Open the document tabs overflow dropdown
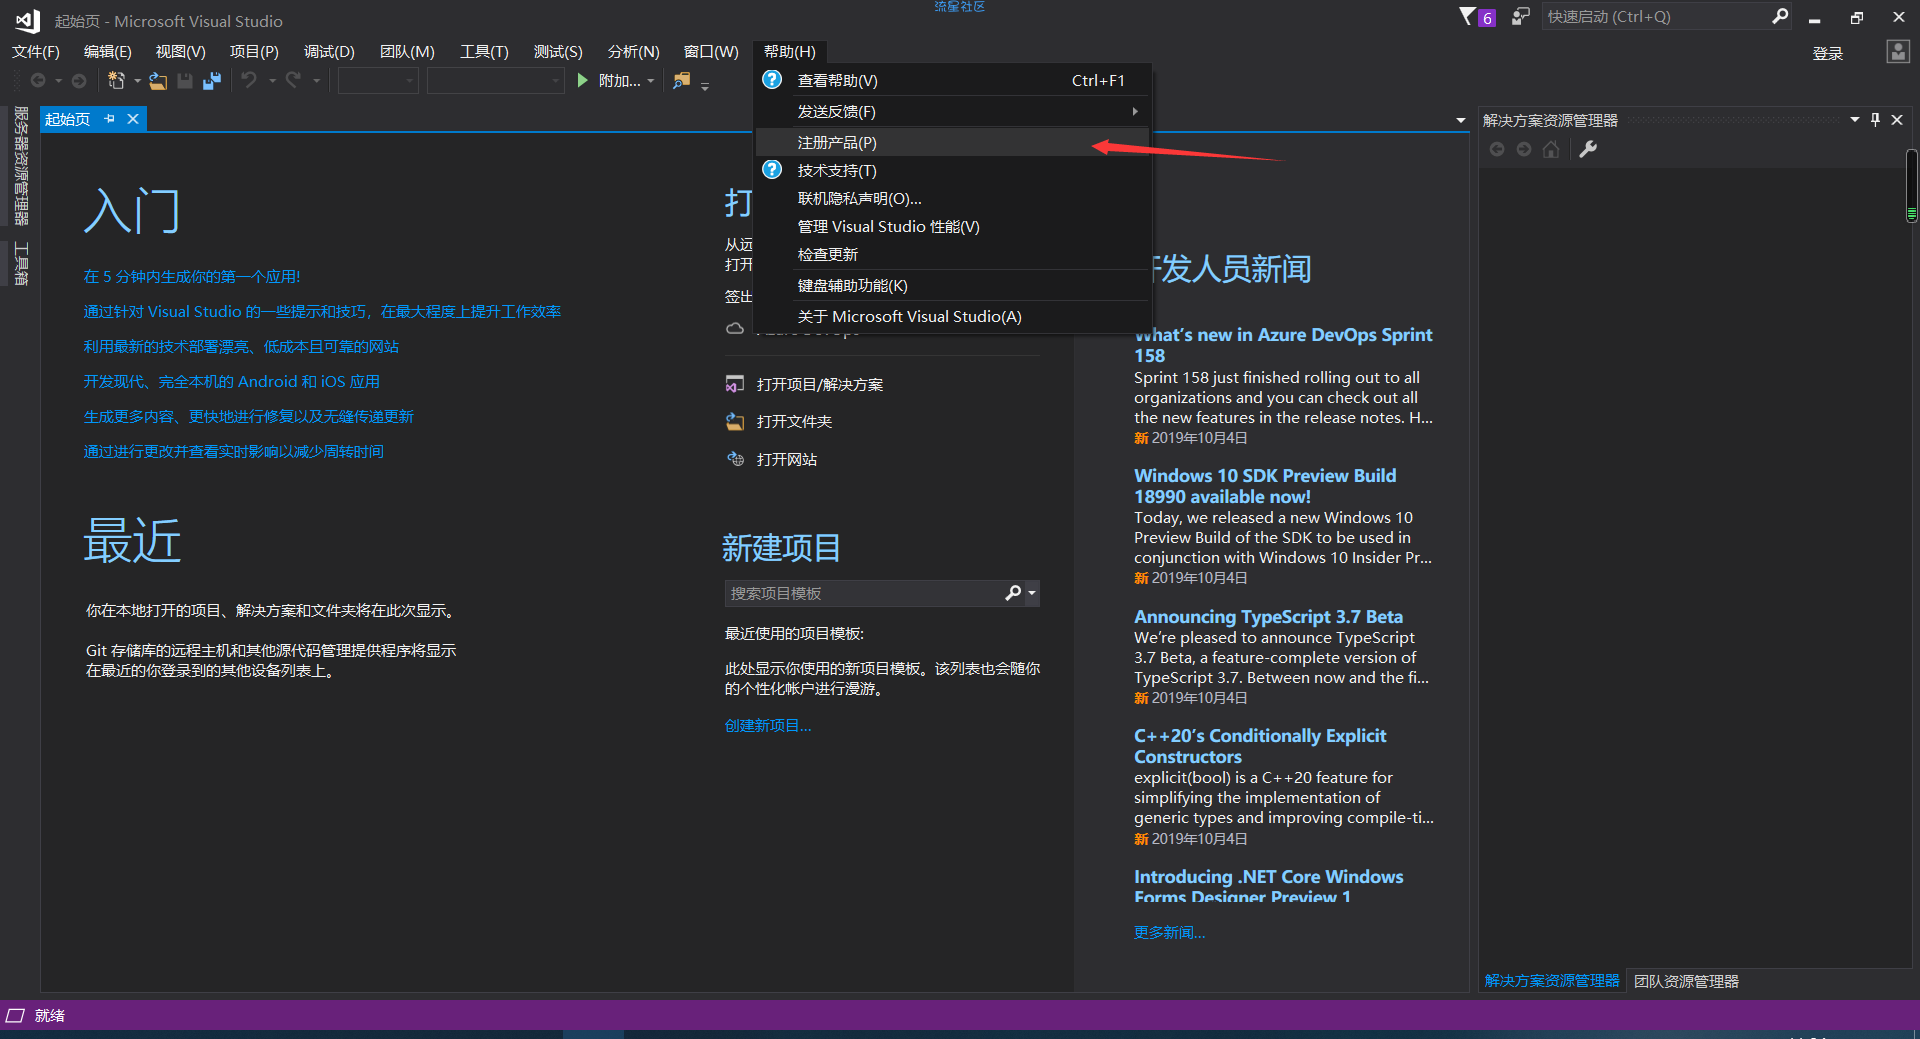Screen dimensions: 1920x1039 (x=1461, y=120)
